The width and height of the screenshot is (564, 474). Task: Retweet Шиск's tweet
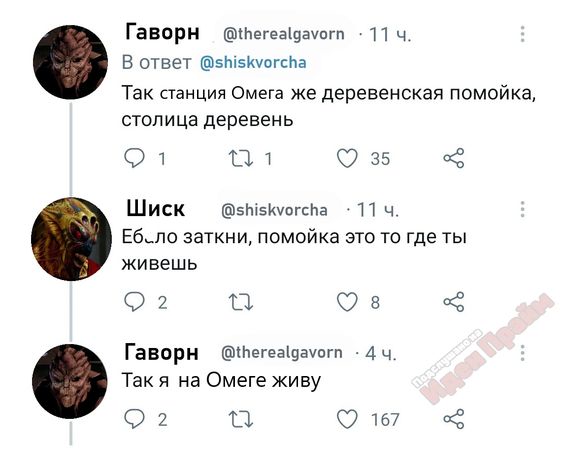241,302
